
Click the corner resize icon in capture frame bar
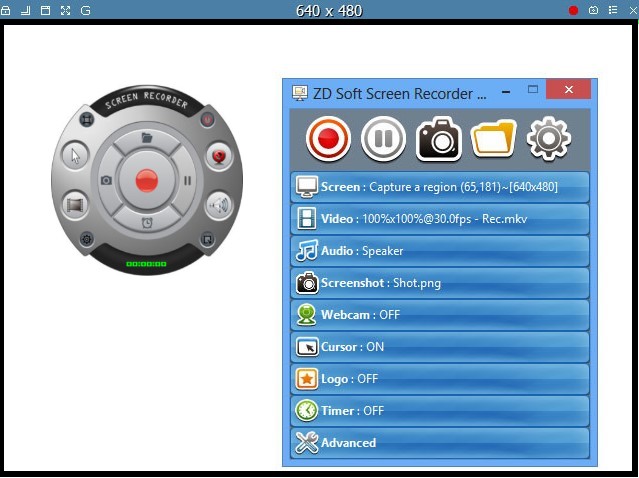click(x=25, y=10)
